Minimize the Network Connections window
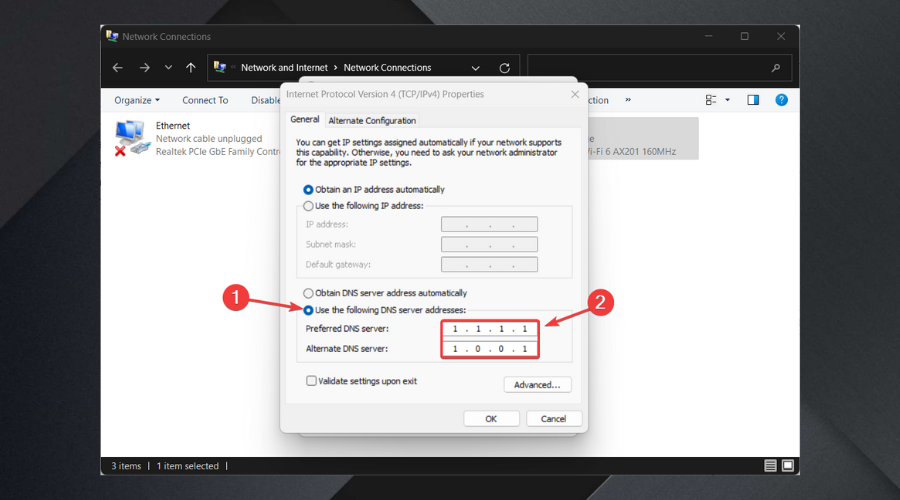The width and height of the screenshot is (900, 500). (x=709, y=36)
